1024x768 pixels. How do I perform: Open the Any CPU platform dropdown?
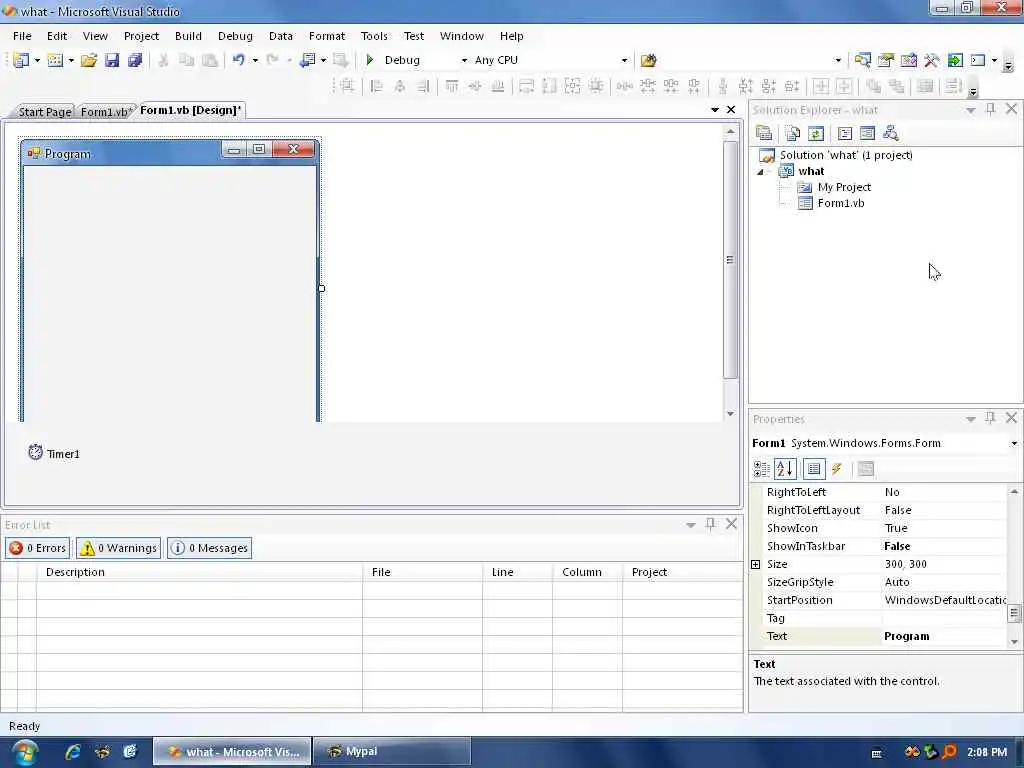(x=624, y=60)
